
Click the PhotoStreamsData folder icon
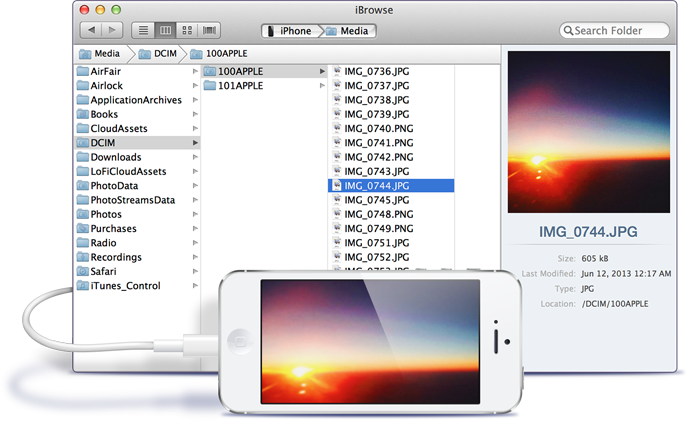pos(83,200)
